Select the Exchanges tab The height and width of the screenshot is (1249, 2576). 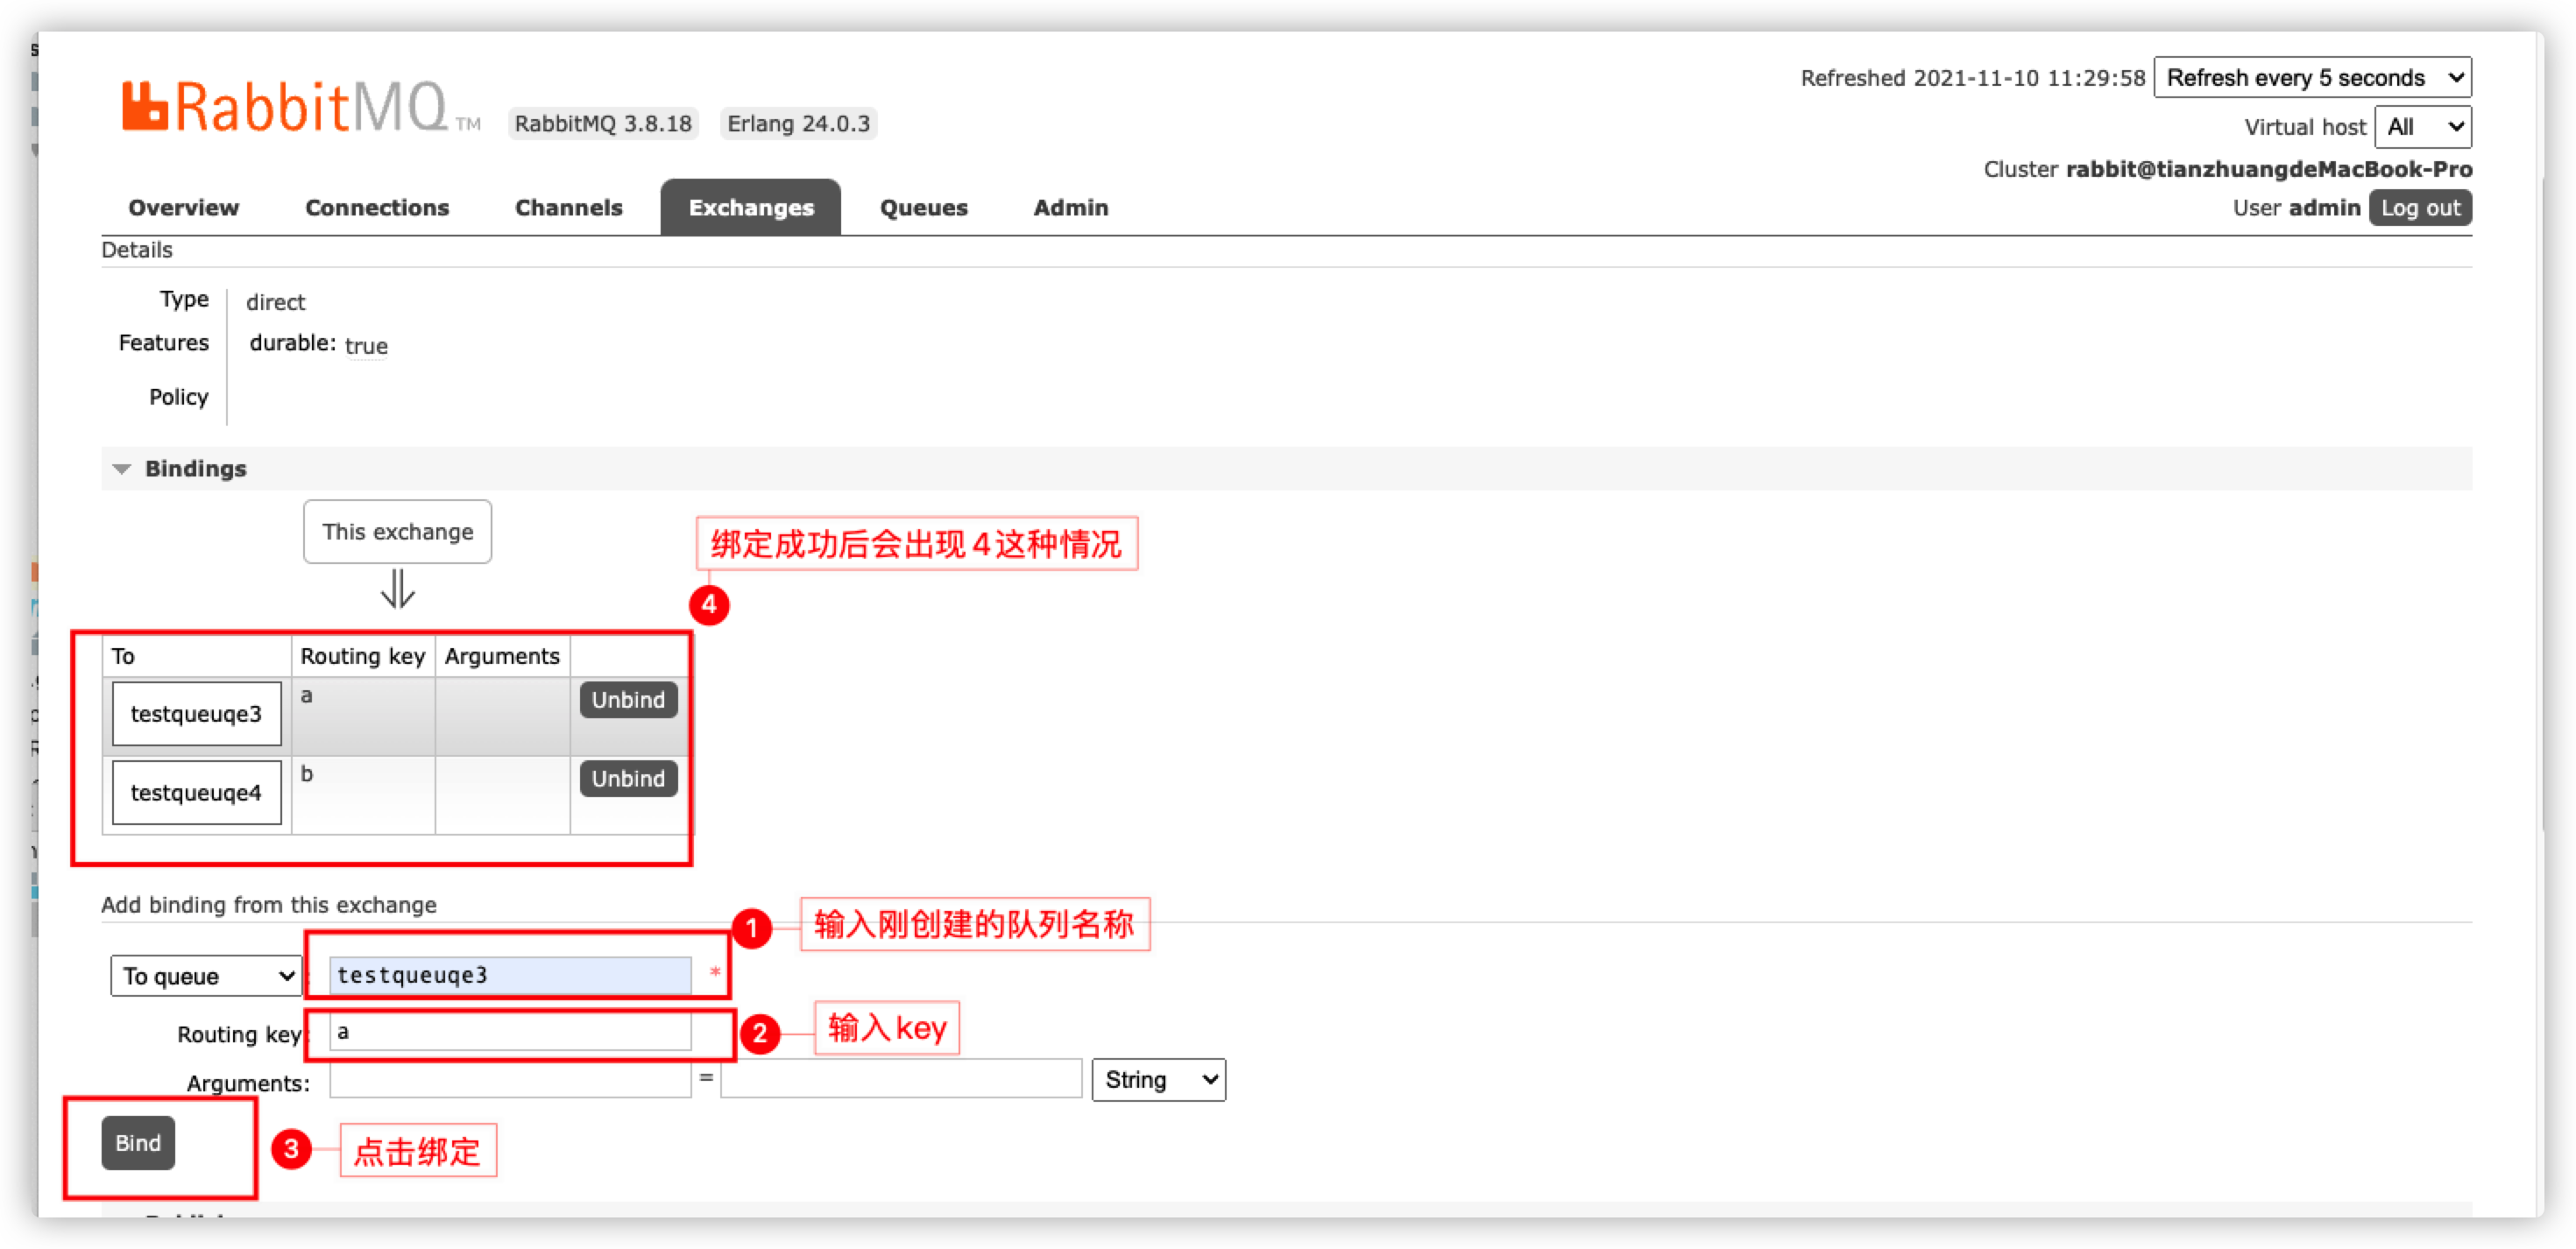[x=750, y=208]
